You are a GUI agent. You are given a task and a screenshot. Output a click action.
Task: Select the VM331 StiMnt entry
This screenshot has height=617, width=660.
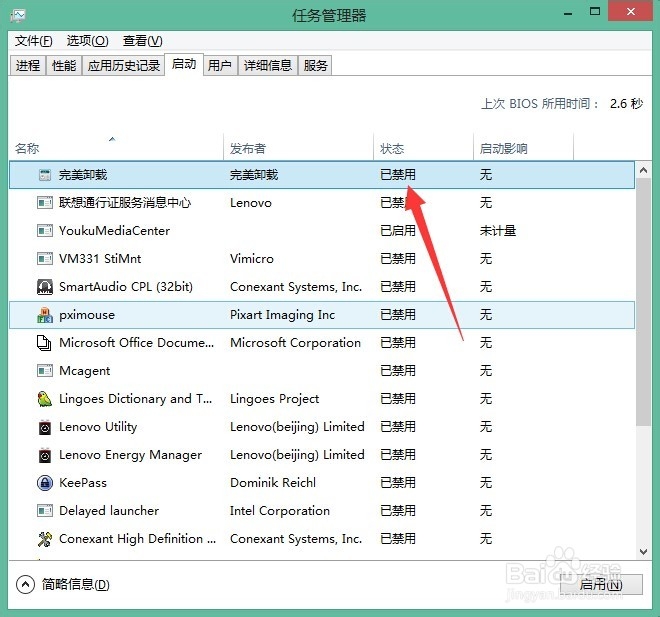[x=100, y=258]
